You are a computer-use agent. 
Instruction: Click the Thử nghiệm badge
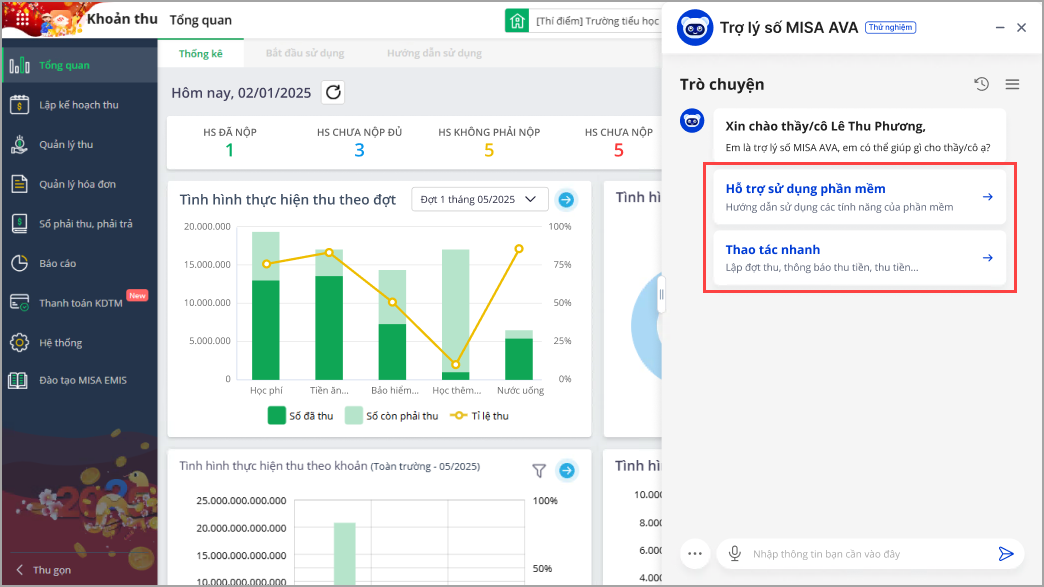click(890, 27)
